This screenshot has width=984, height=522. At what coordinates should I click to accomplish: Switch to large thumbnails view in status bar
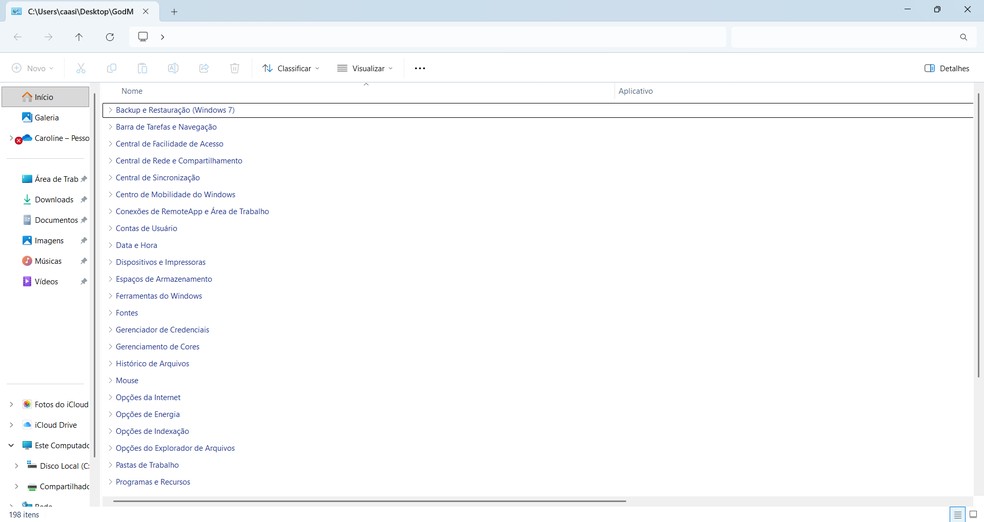tap(973, 514)
